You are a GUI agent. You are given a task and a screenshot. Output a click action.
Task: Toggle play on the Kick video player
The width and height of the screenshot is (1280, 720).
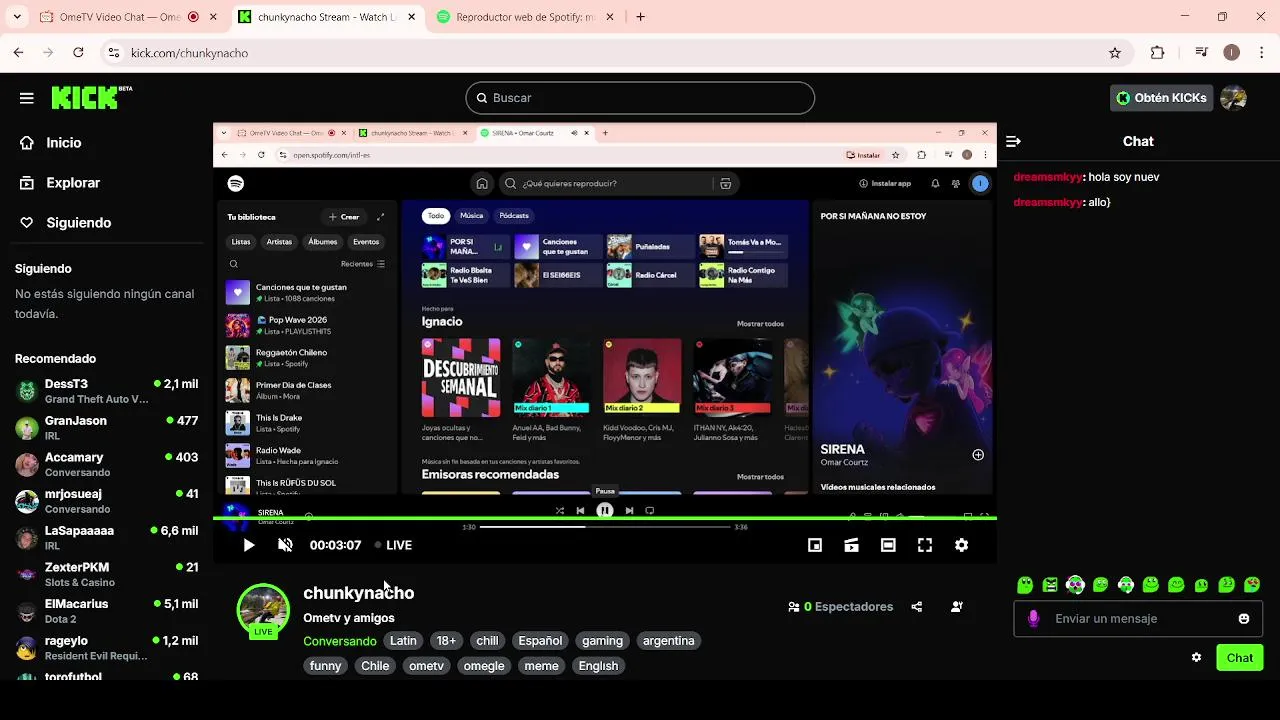click(249, 545)
